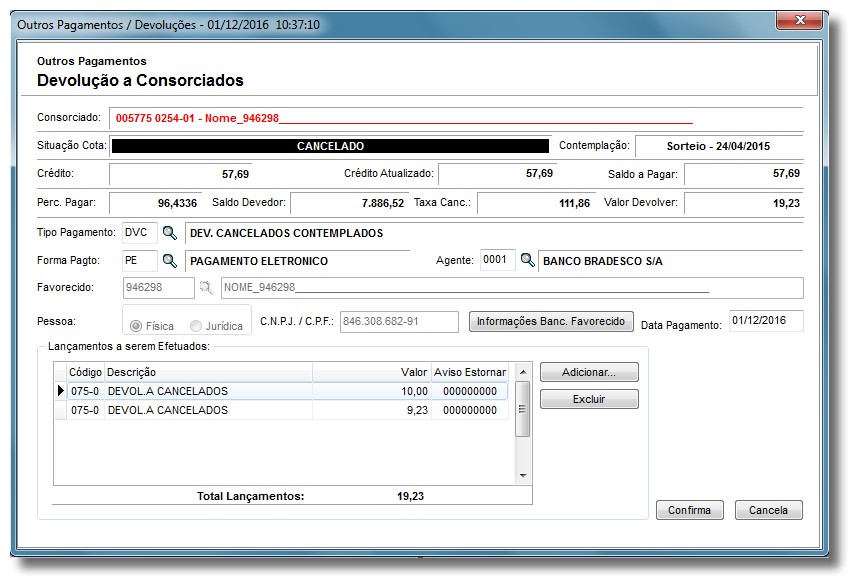Click the CANCELADO status bar
The height and width of the screenshot is (576, 849).
point(330,146)
